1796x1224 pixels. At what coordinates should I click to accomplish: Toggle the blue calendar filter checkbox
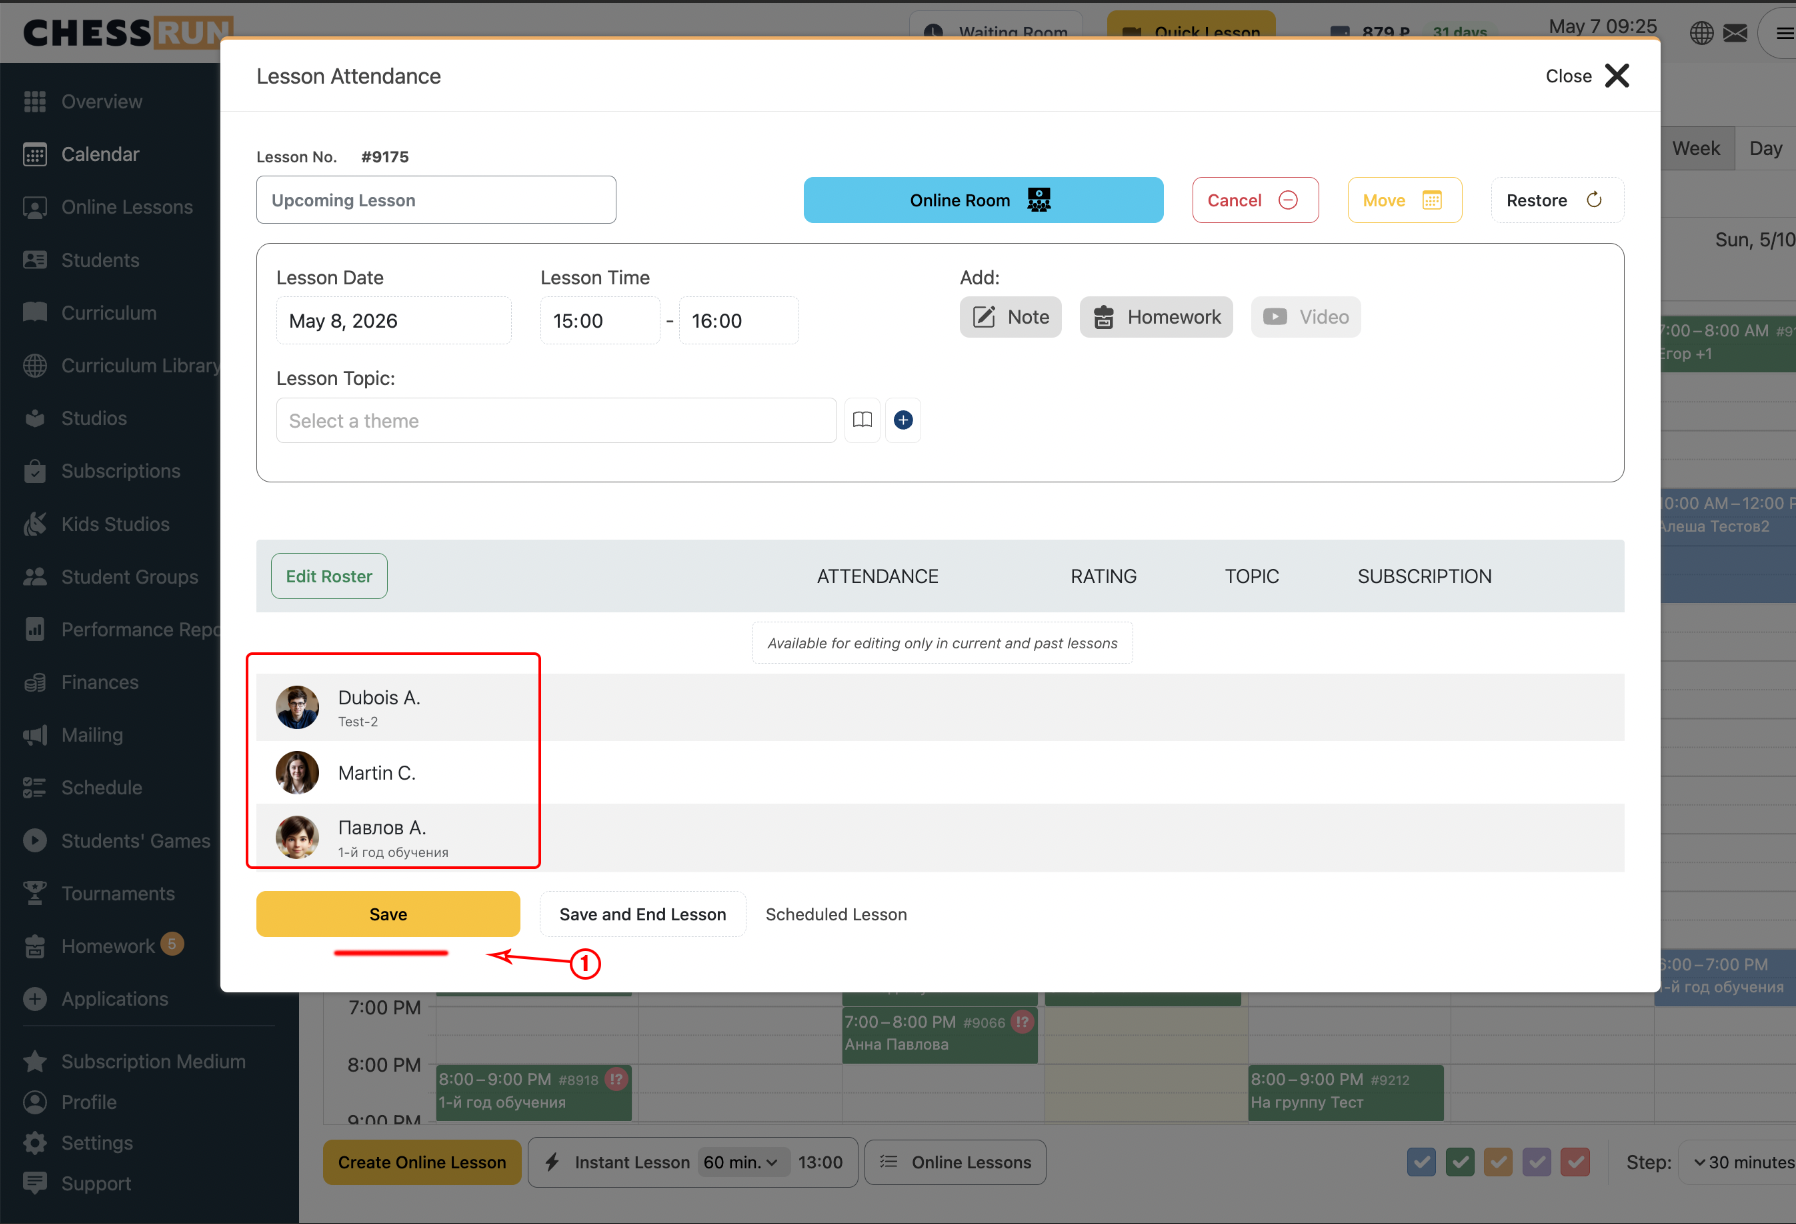coord(1421,1162)
